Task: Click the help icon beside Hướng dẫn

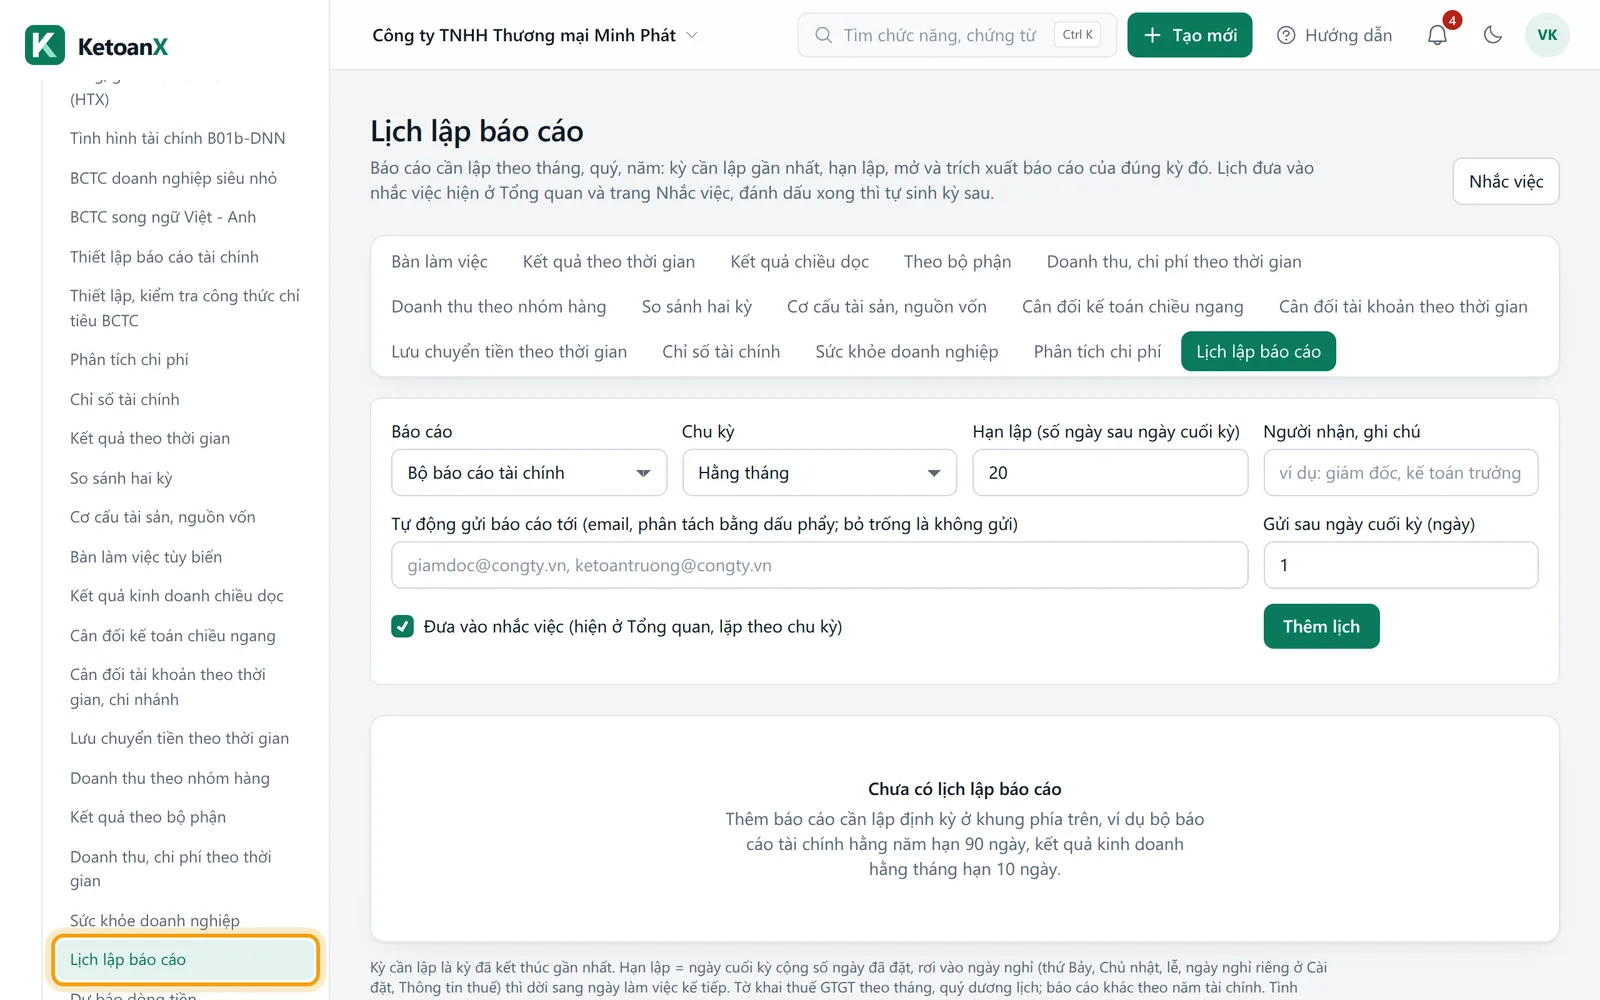Action: 1286,35
